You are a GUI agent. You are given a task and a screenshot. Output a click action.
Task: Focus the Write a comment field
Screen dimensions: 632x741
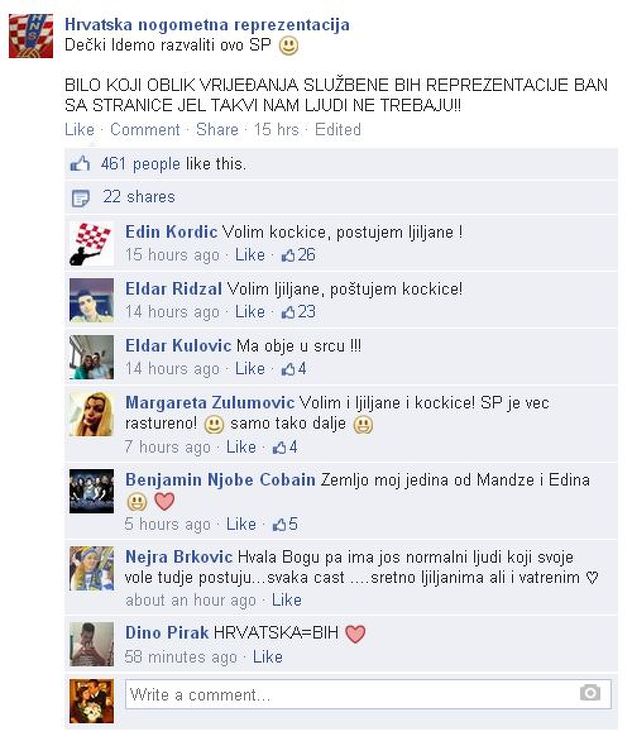[x=368, y=694]
